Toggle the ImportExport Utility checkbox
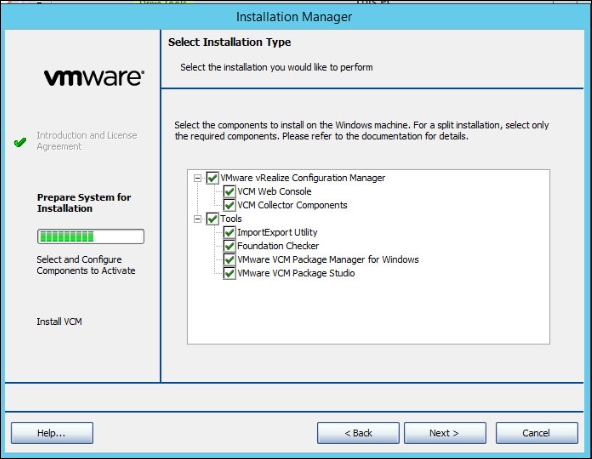The image size is (592, 459). click(x=229, y=232)
